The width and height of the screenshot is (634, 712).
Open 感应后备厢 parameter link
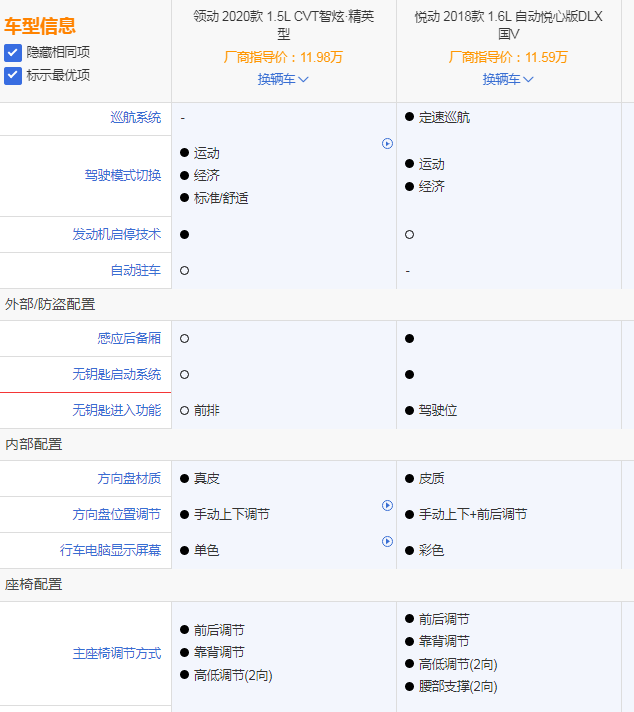coord(129,339)
